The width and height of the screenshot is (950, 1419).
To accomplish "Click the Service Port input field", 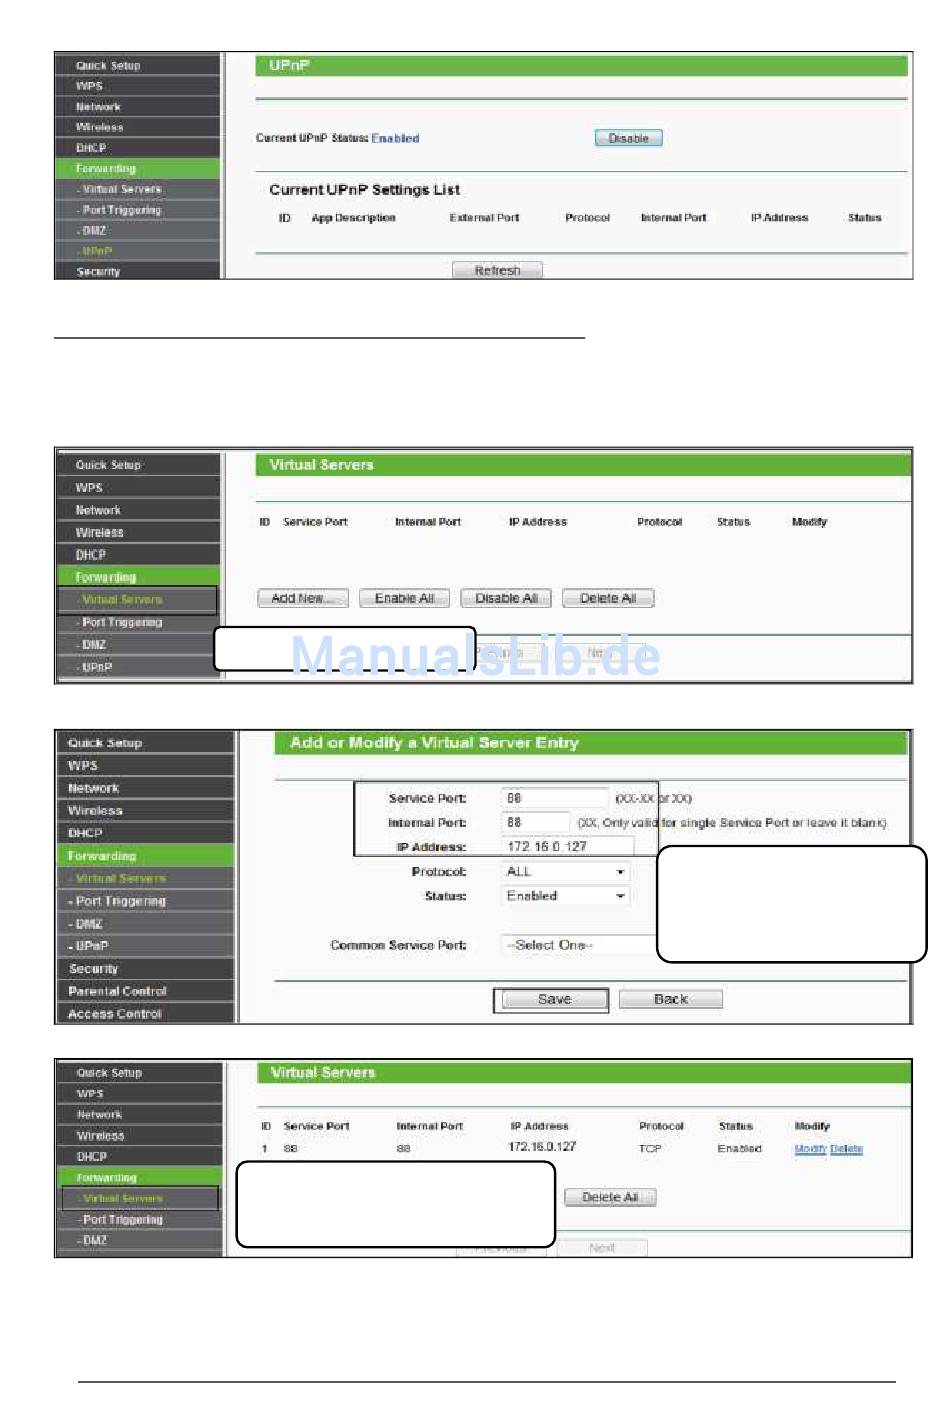I will point(554,798).
